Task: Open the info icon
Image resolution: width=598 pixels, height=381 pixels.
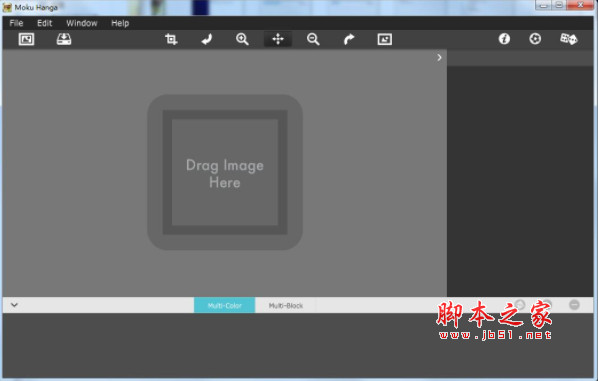Action: coord(504,39)
